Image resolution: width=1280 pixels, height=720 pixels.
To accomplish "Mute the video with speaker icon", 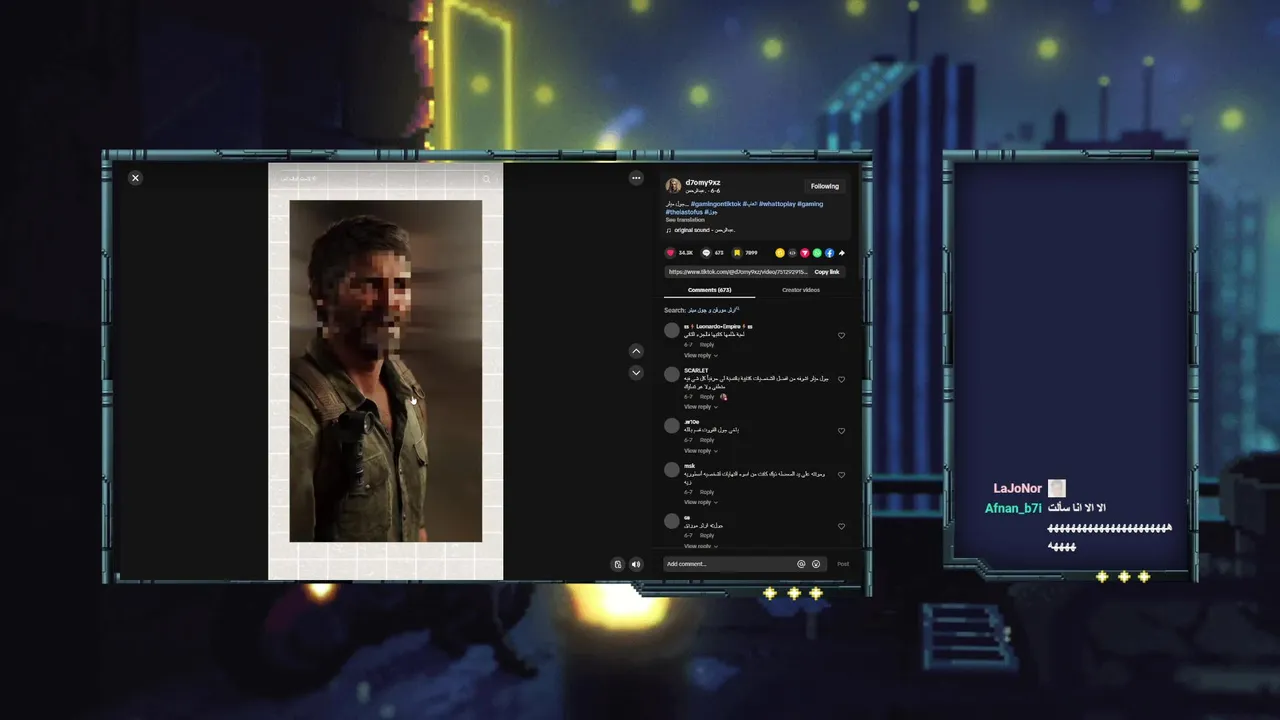I will (636, 564).
